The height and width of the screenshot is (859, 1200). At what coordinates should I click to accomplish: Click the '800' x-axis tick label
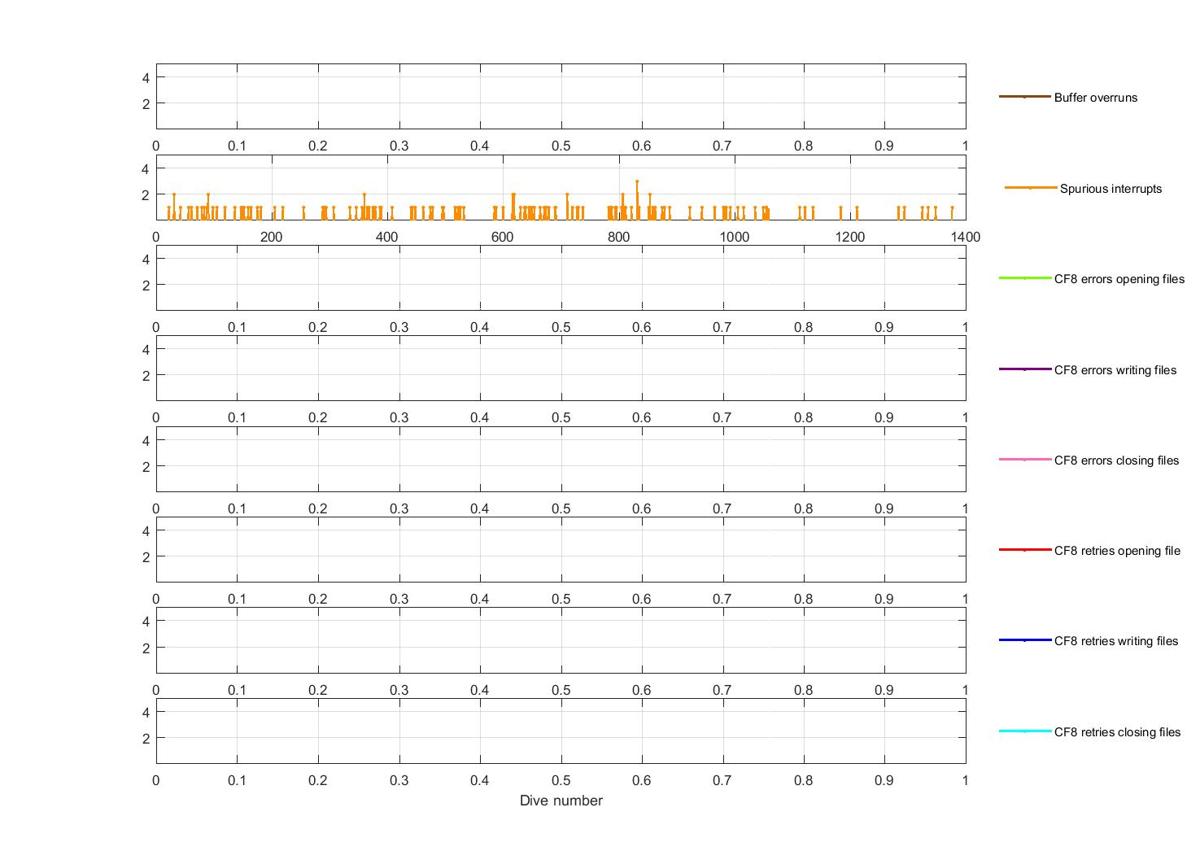tap(618, 237)
